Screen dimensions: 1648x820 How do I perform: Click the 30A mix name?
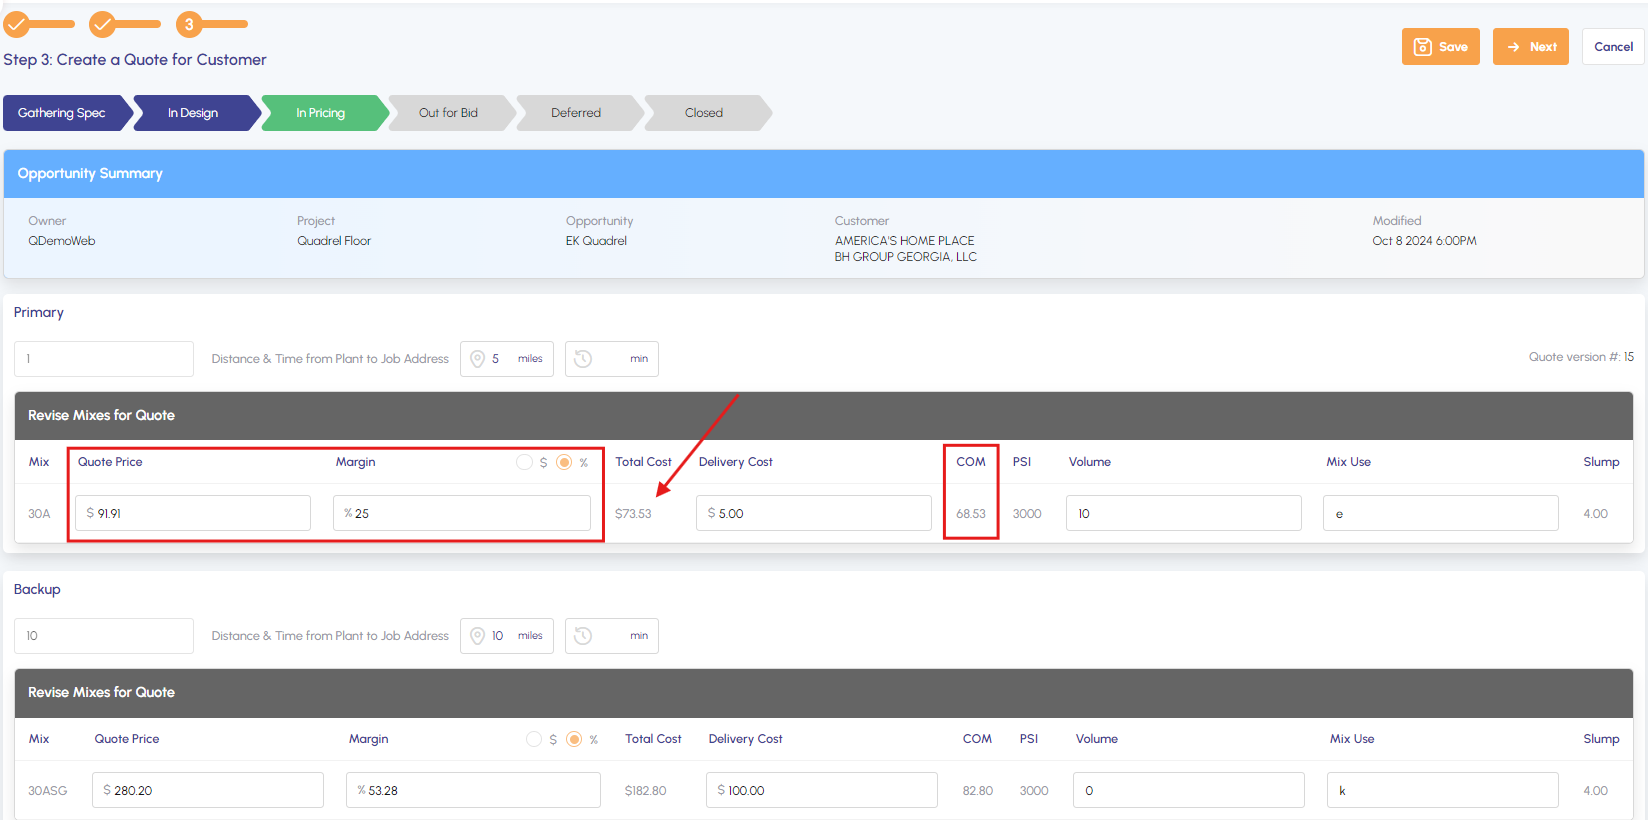(39, 514)
